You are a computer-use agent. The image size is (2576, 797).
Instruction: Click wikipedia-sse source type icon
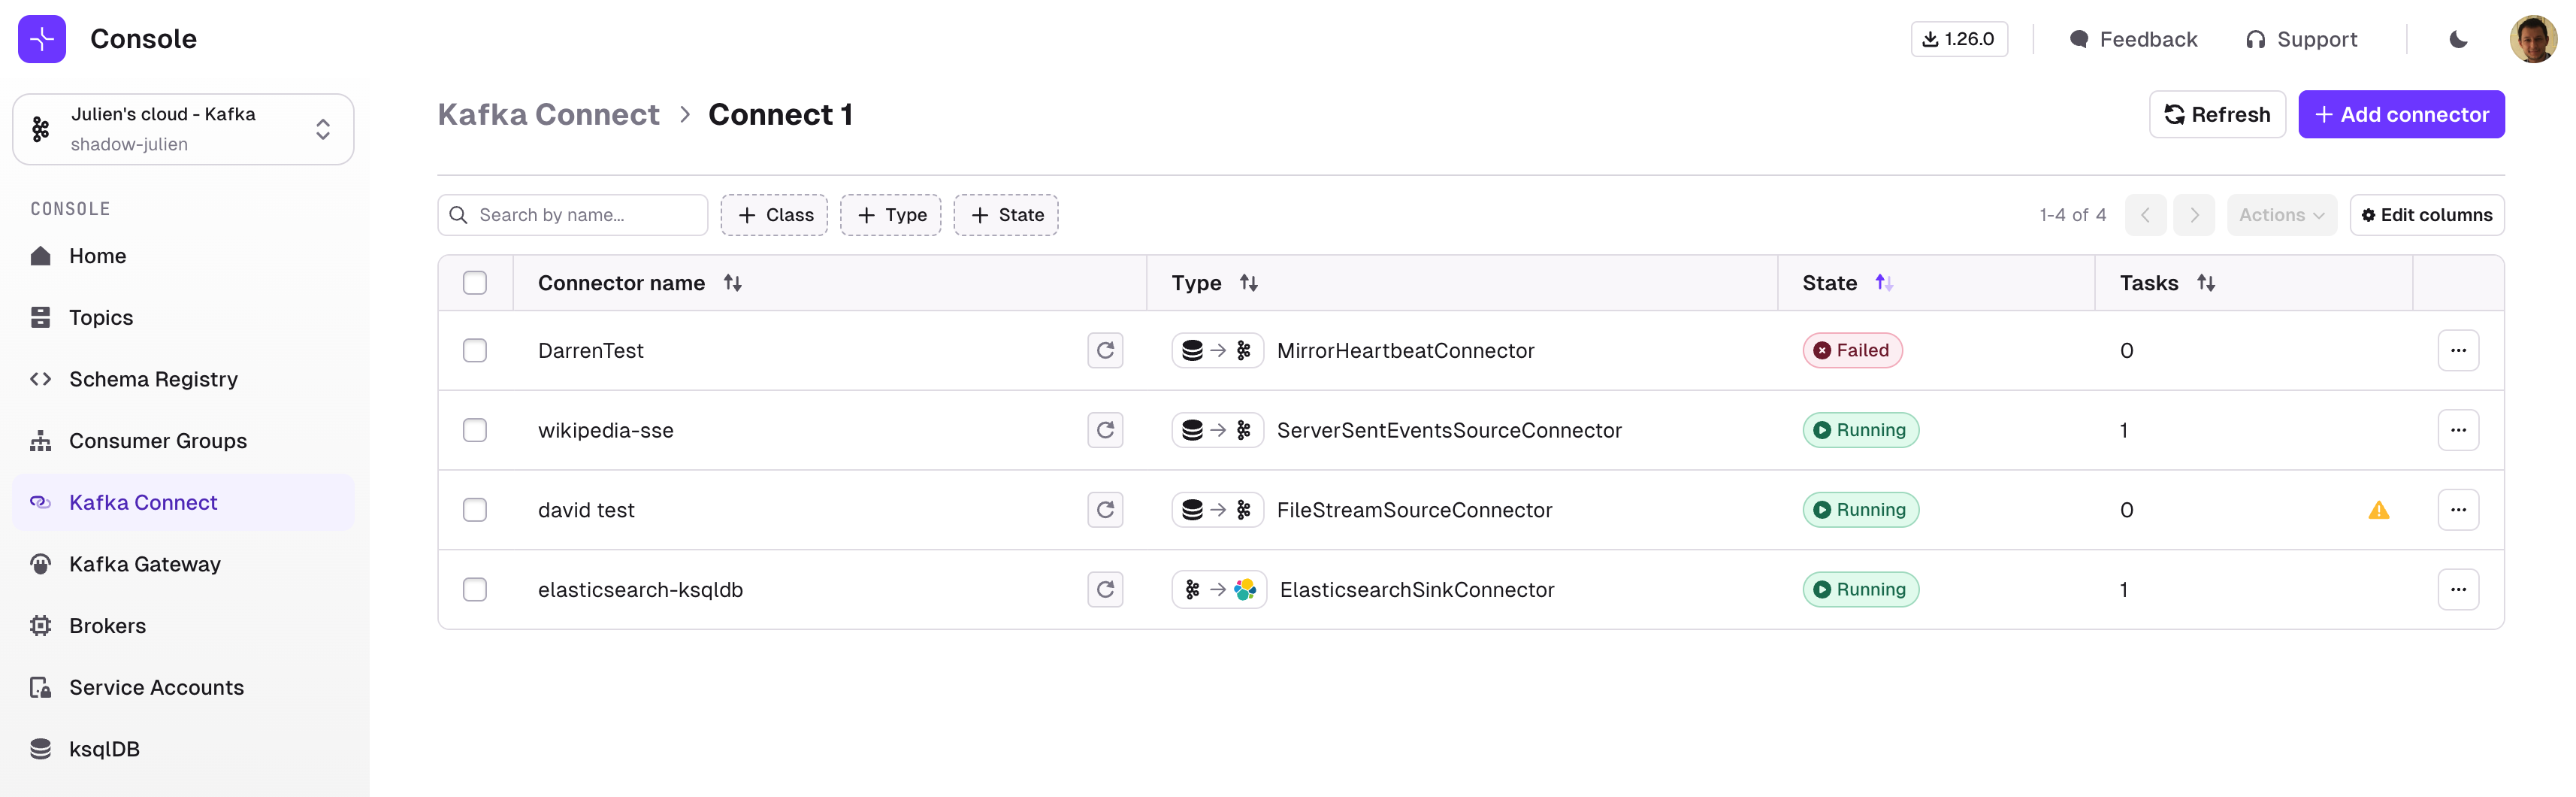[1217, 430]
